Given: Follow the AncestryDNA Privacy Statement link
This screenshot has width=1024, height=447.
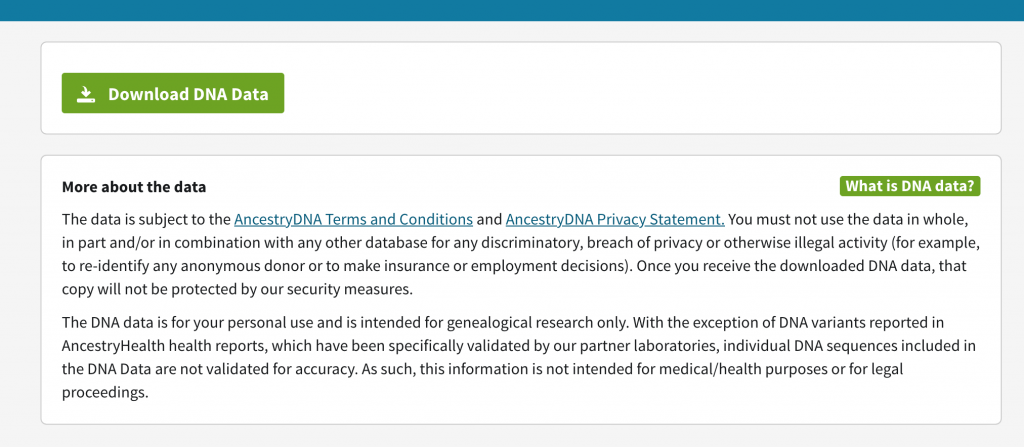Looking at the screenshot, I should pyautogui.click(x=615, y=219).
